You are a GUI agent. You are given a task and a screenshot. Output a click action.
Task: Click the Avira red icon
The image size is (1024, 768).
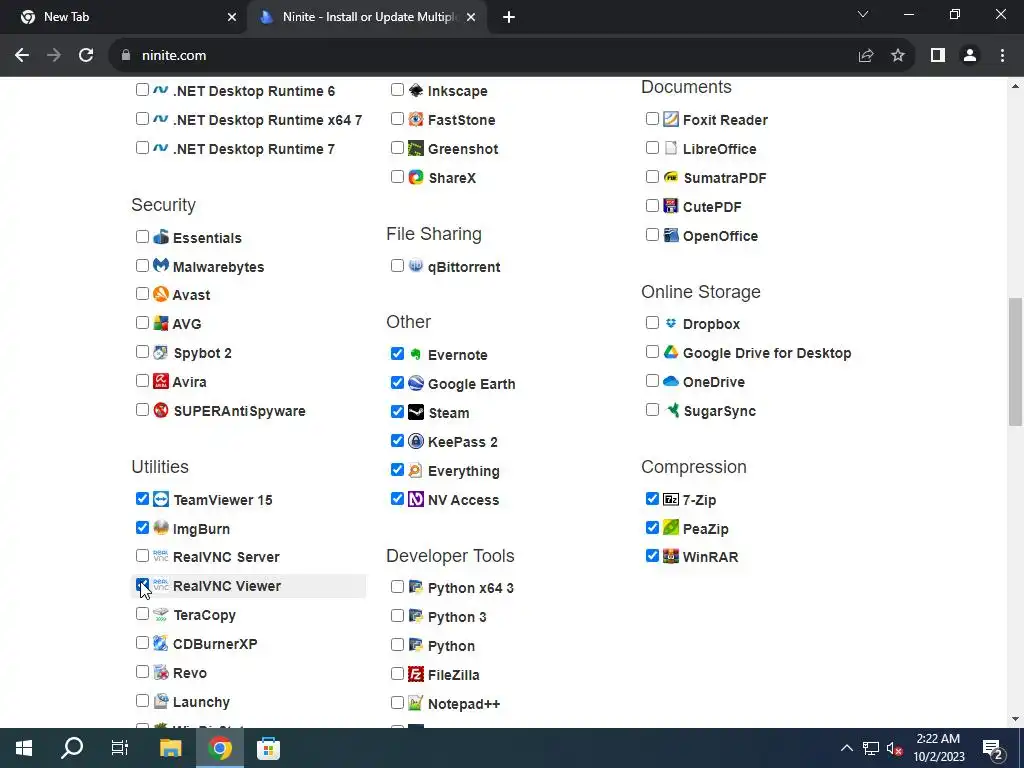coord(161,381)
